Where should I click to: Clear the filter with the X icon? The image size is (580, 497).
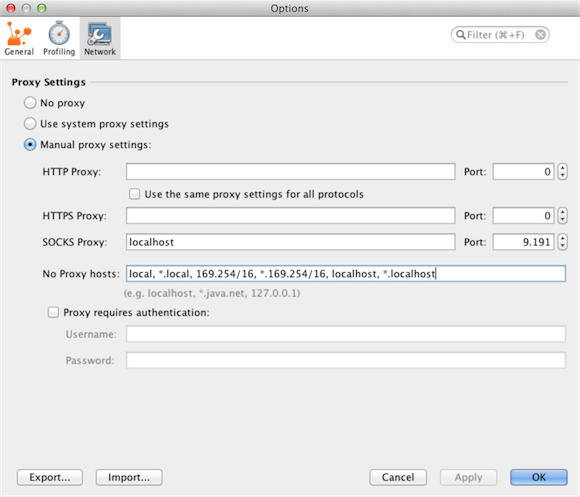(x=540, y=35)
